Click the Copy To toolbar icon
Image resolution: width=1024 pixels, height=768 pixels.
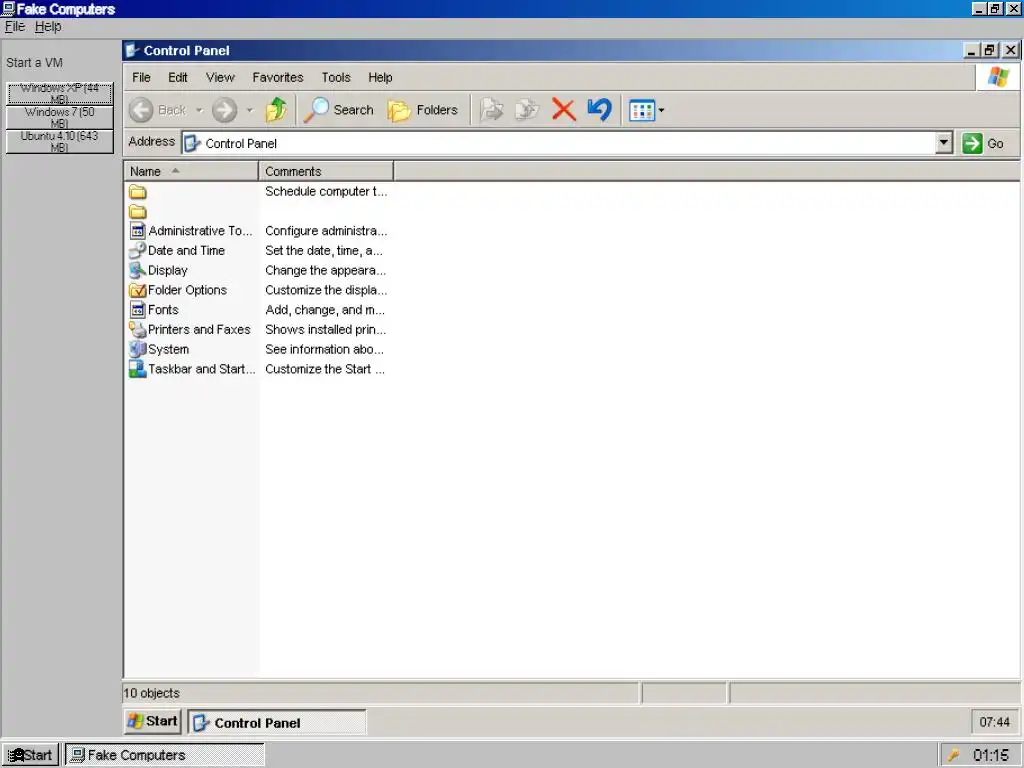[526, 110]
